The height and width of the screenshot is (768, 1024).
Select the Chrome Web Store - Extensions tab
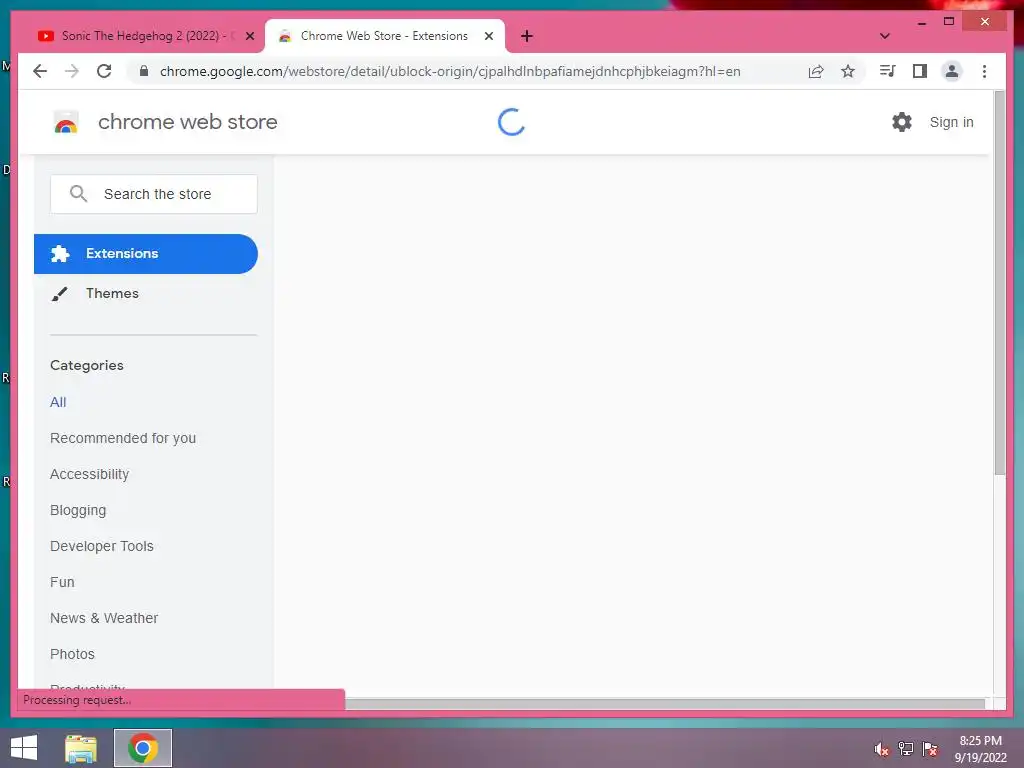(385, 36)
